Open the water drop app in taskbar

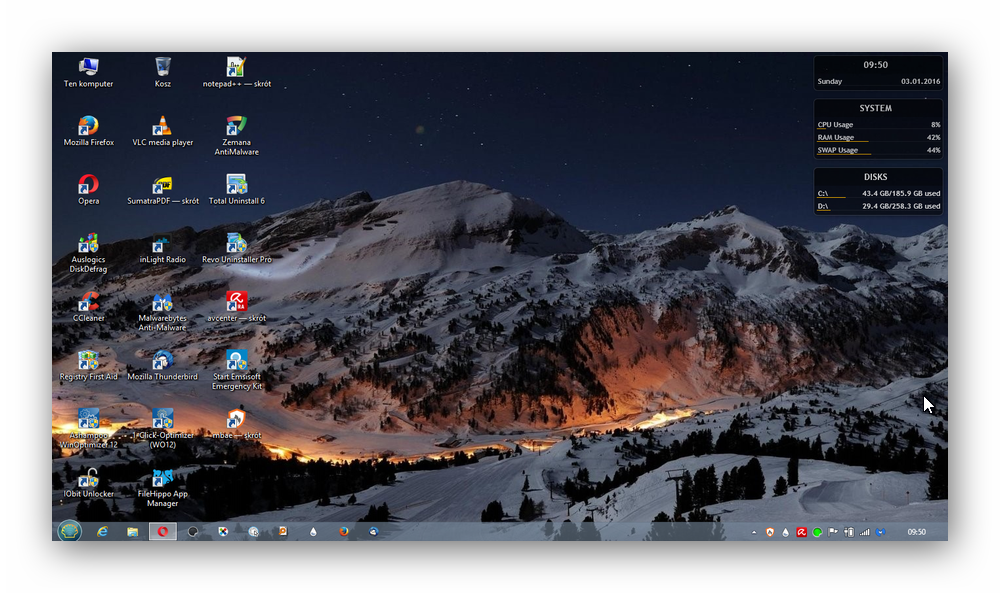(x=313, y=531)
